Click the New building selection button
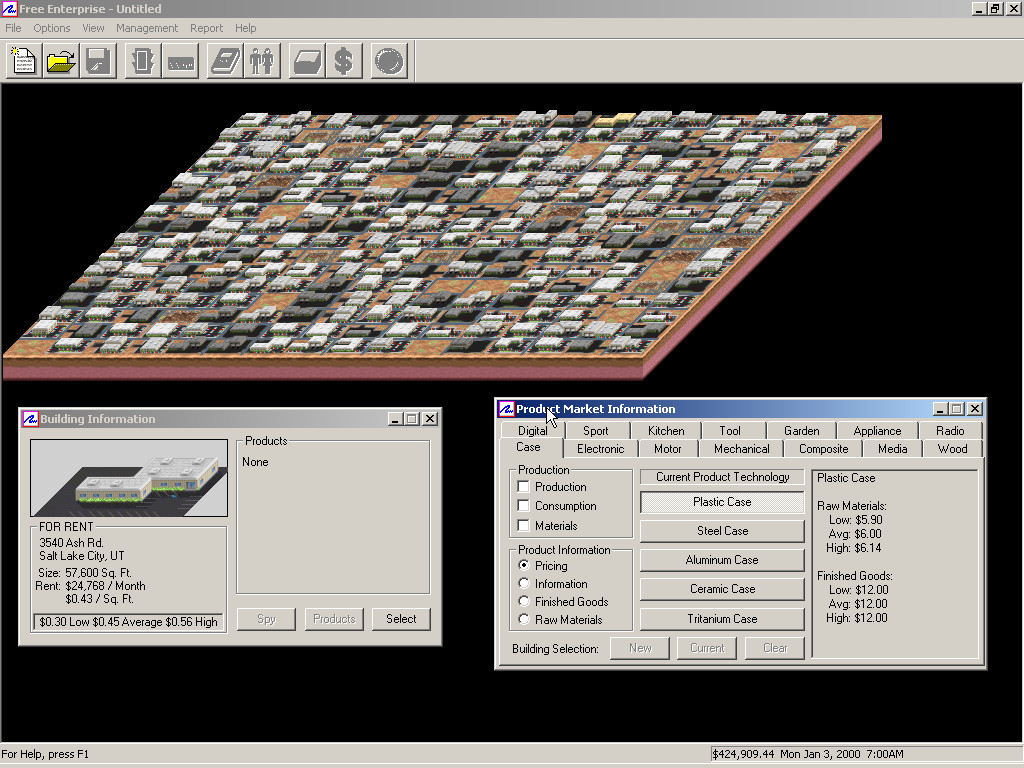Image resolution: width=1024 pixels, height=768 pixels. pos(640,648)
